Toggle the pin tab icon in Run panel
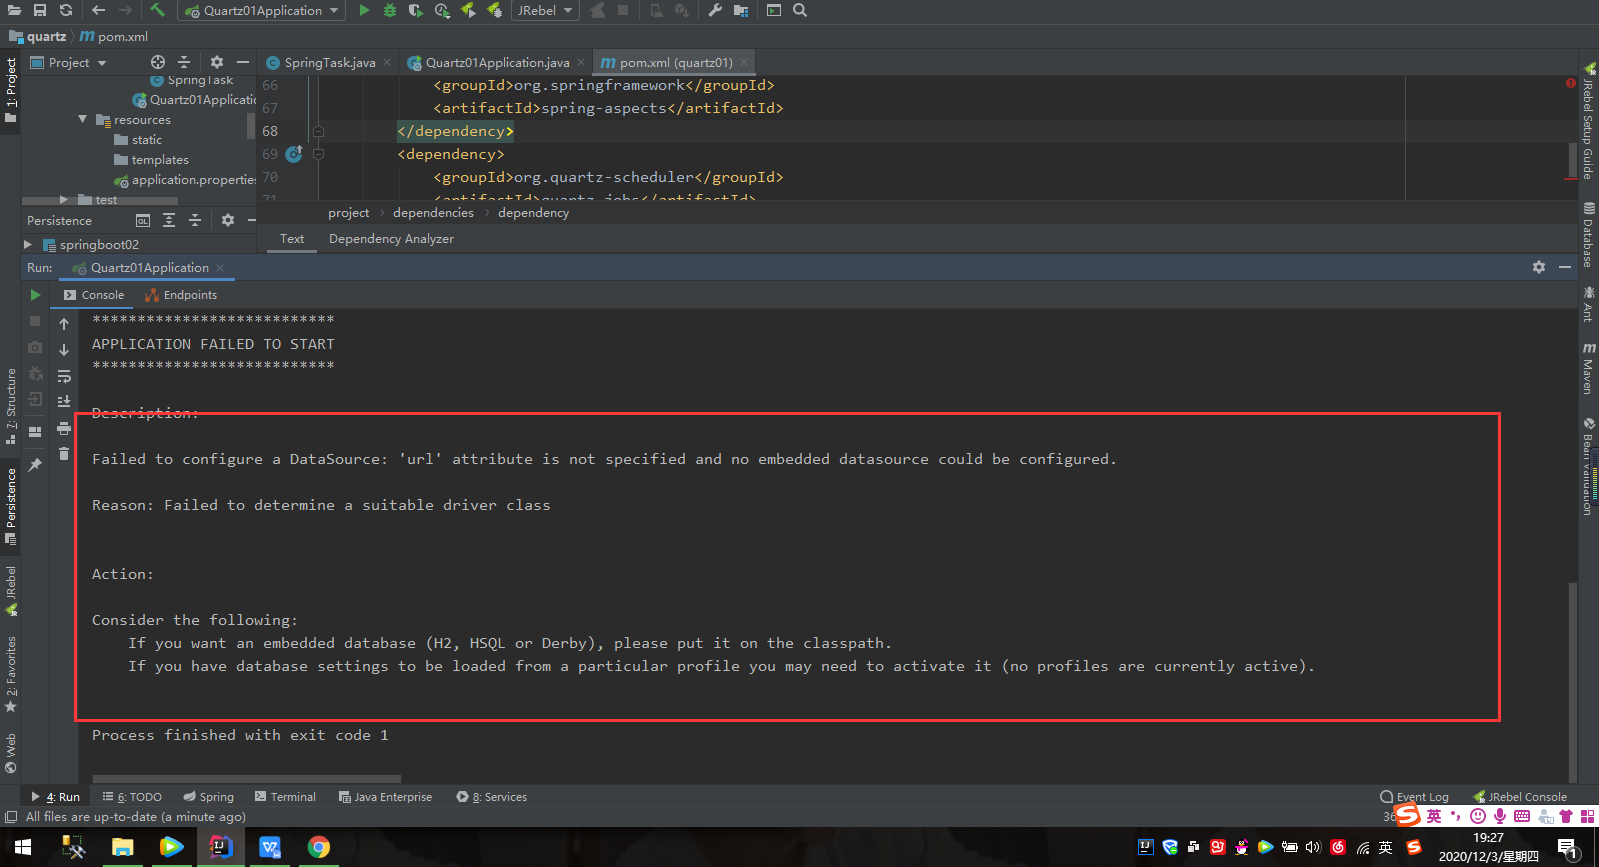Viewport: 1599px width, 867px height. point(35,465)
